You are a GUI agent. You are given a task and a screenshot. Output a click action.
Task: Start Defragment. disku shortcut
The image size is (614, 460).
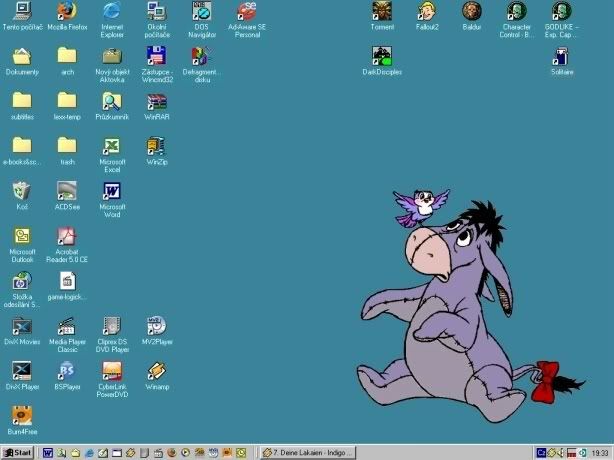202,65
